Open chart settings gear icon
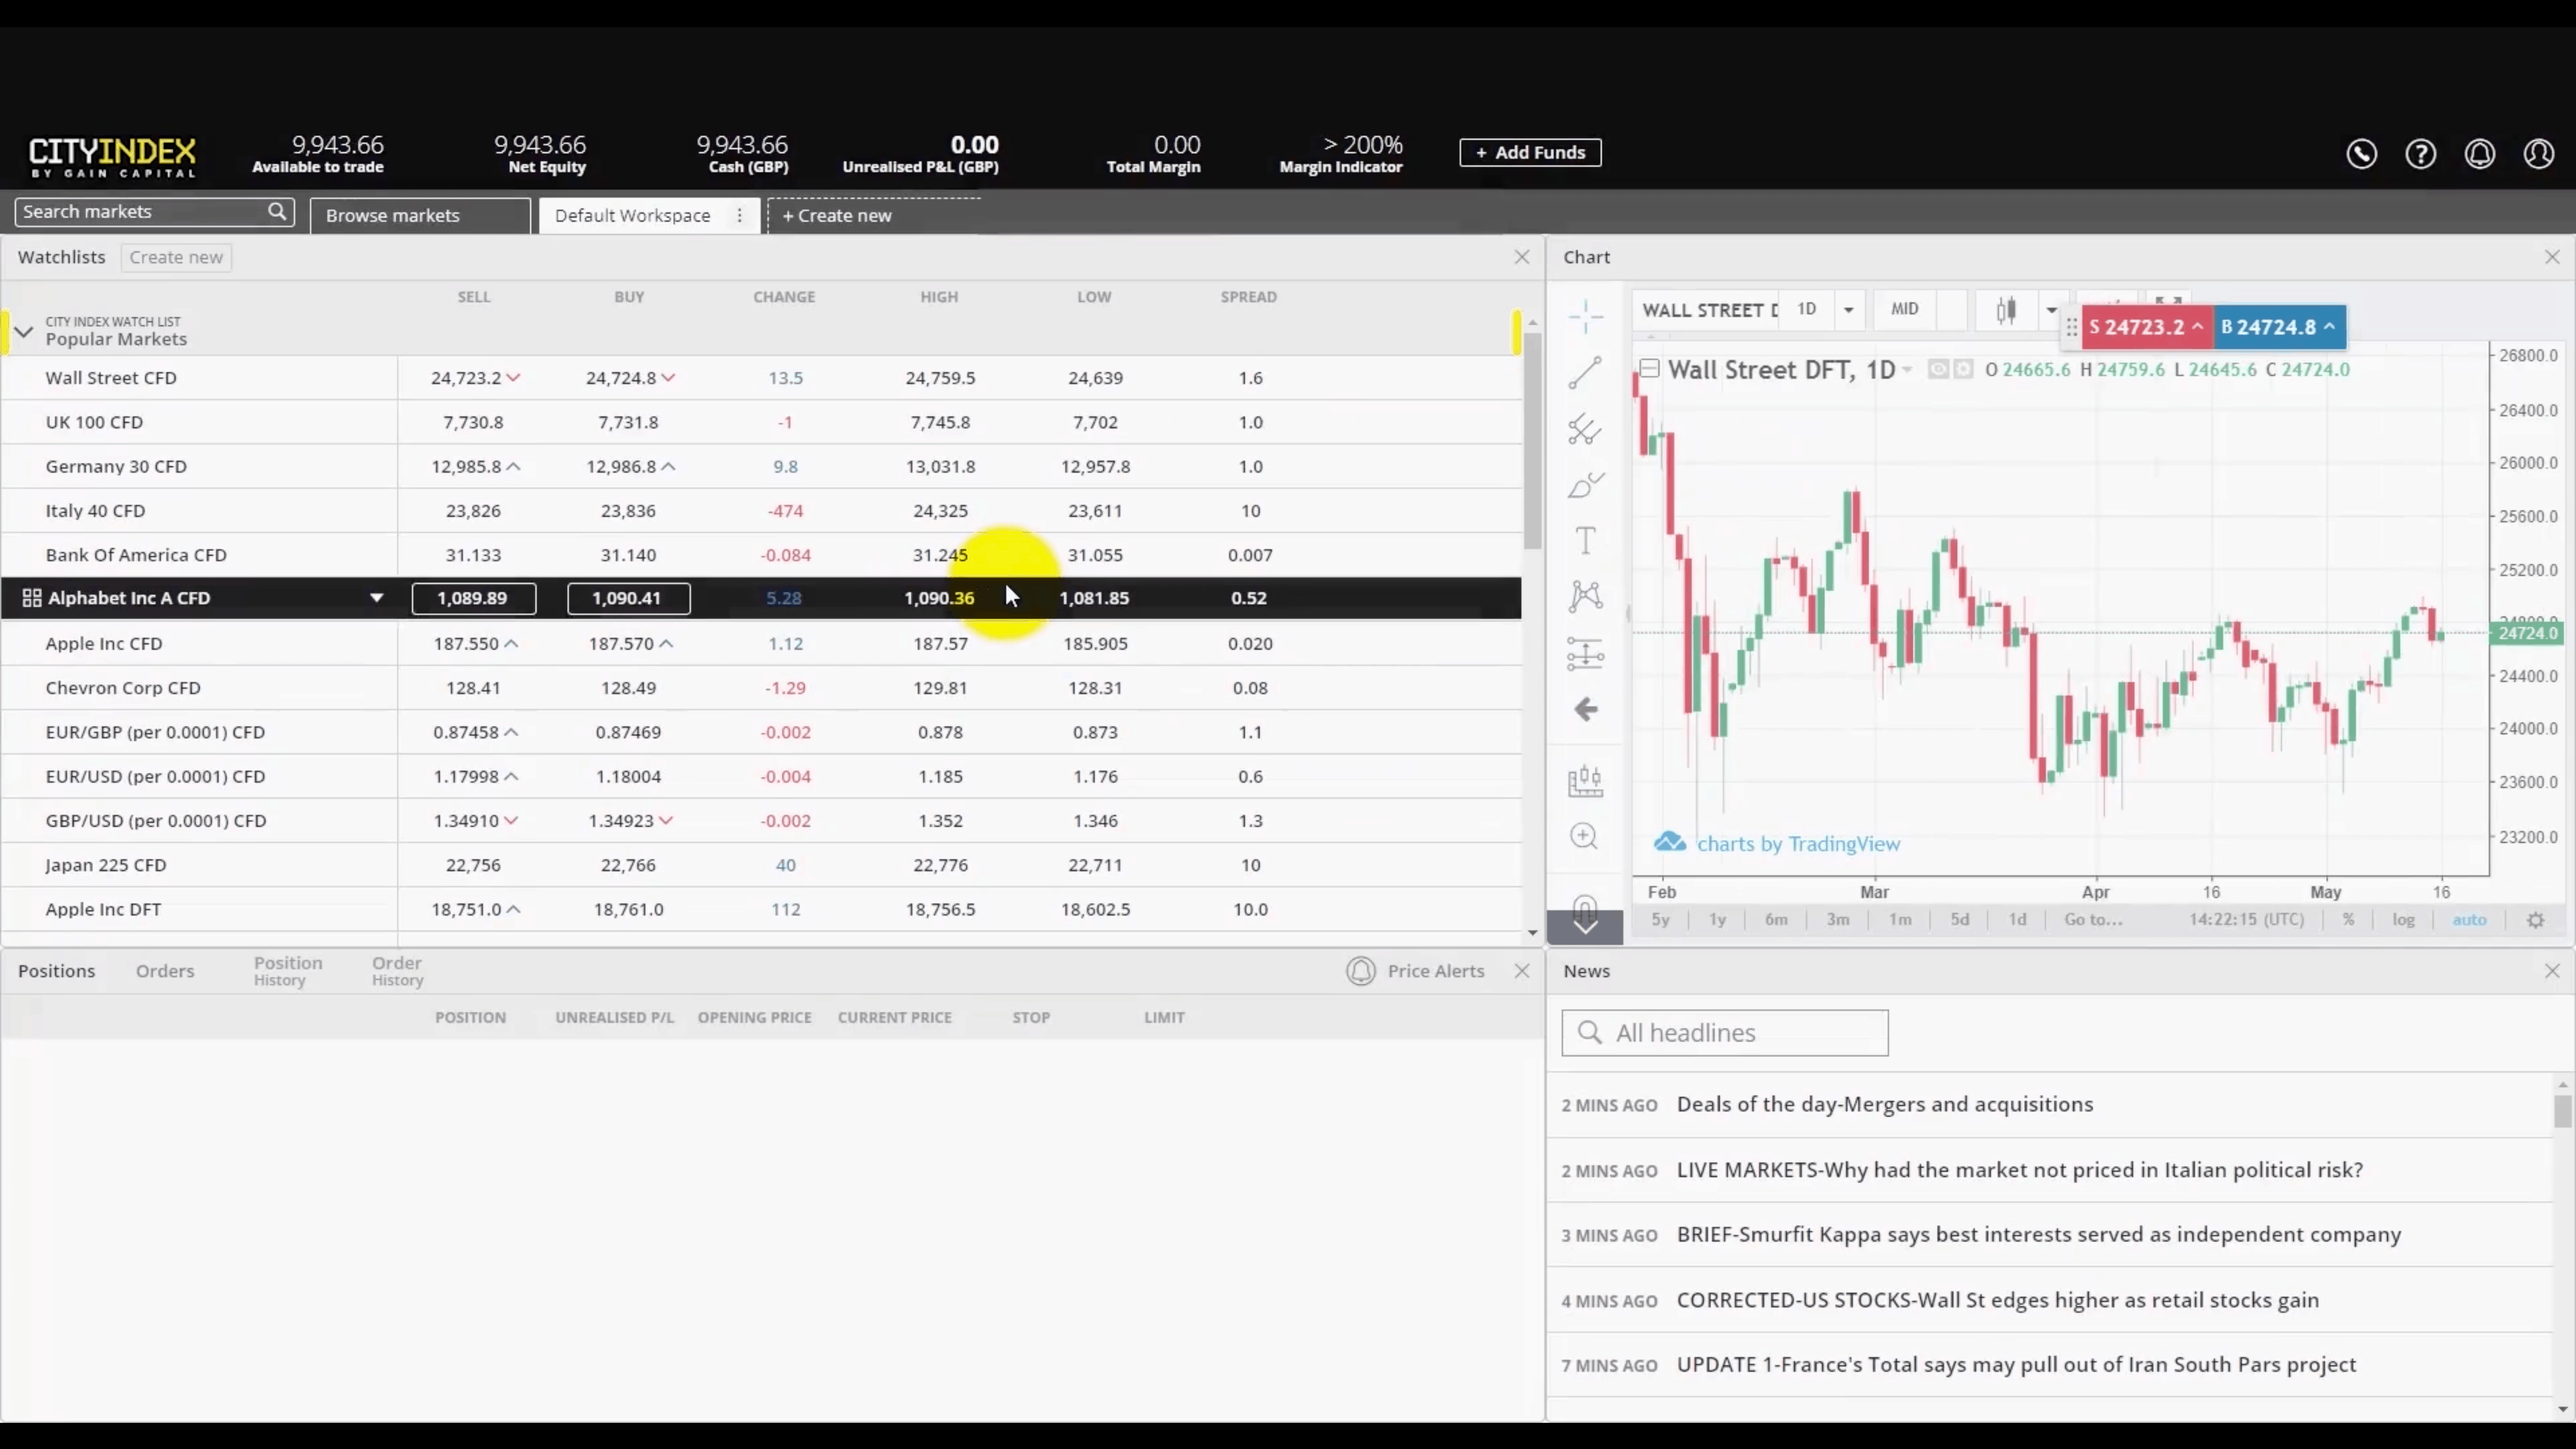Screen dimensions: 2576x1449 [2535, 920]
